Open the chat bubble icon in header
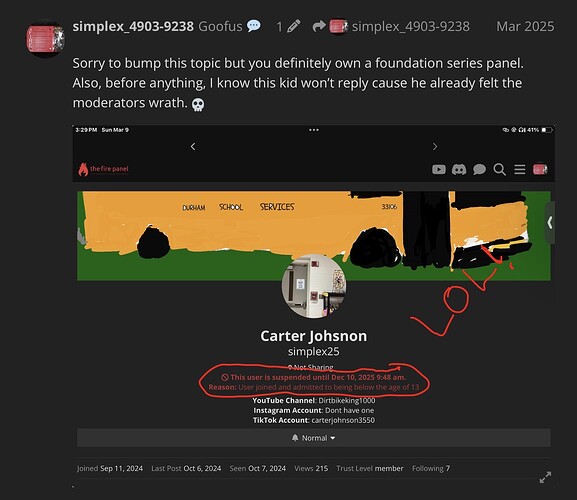Image resolution: width=577 pixels, height=500 pixels. (479, 169)
